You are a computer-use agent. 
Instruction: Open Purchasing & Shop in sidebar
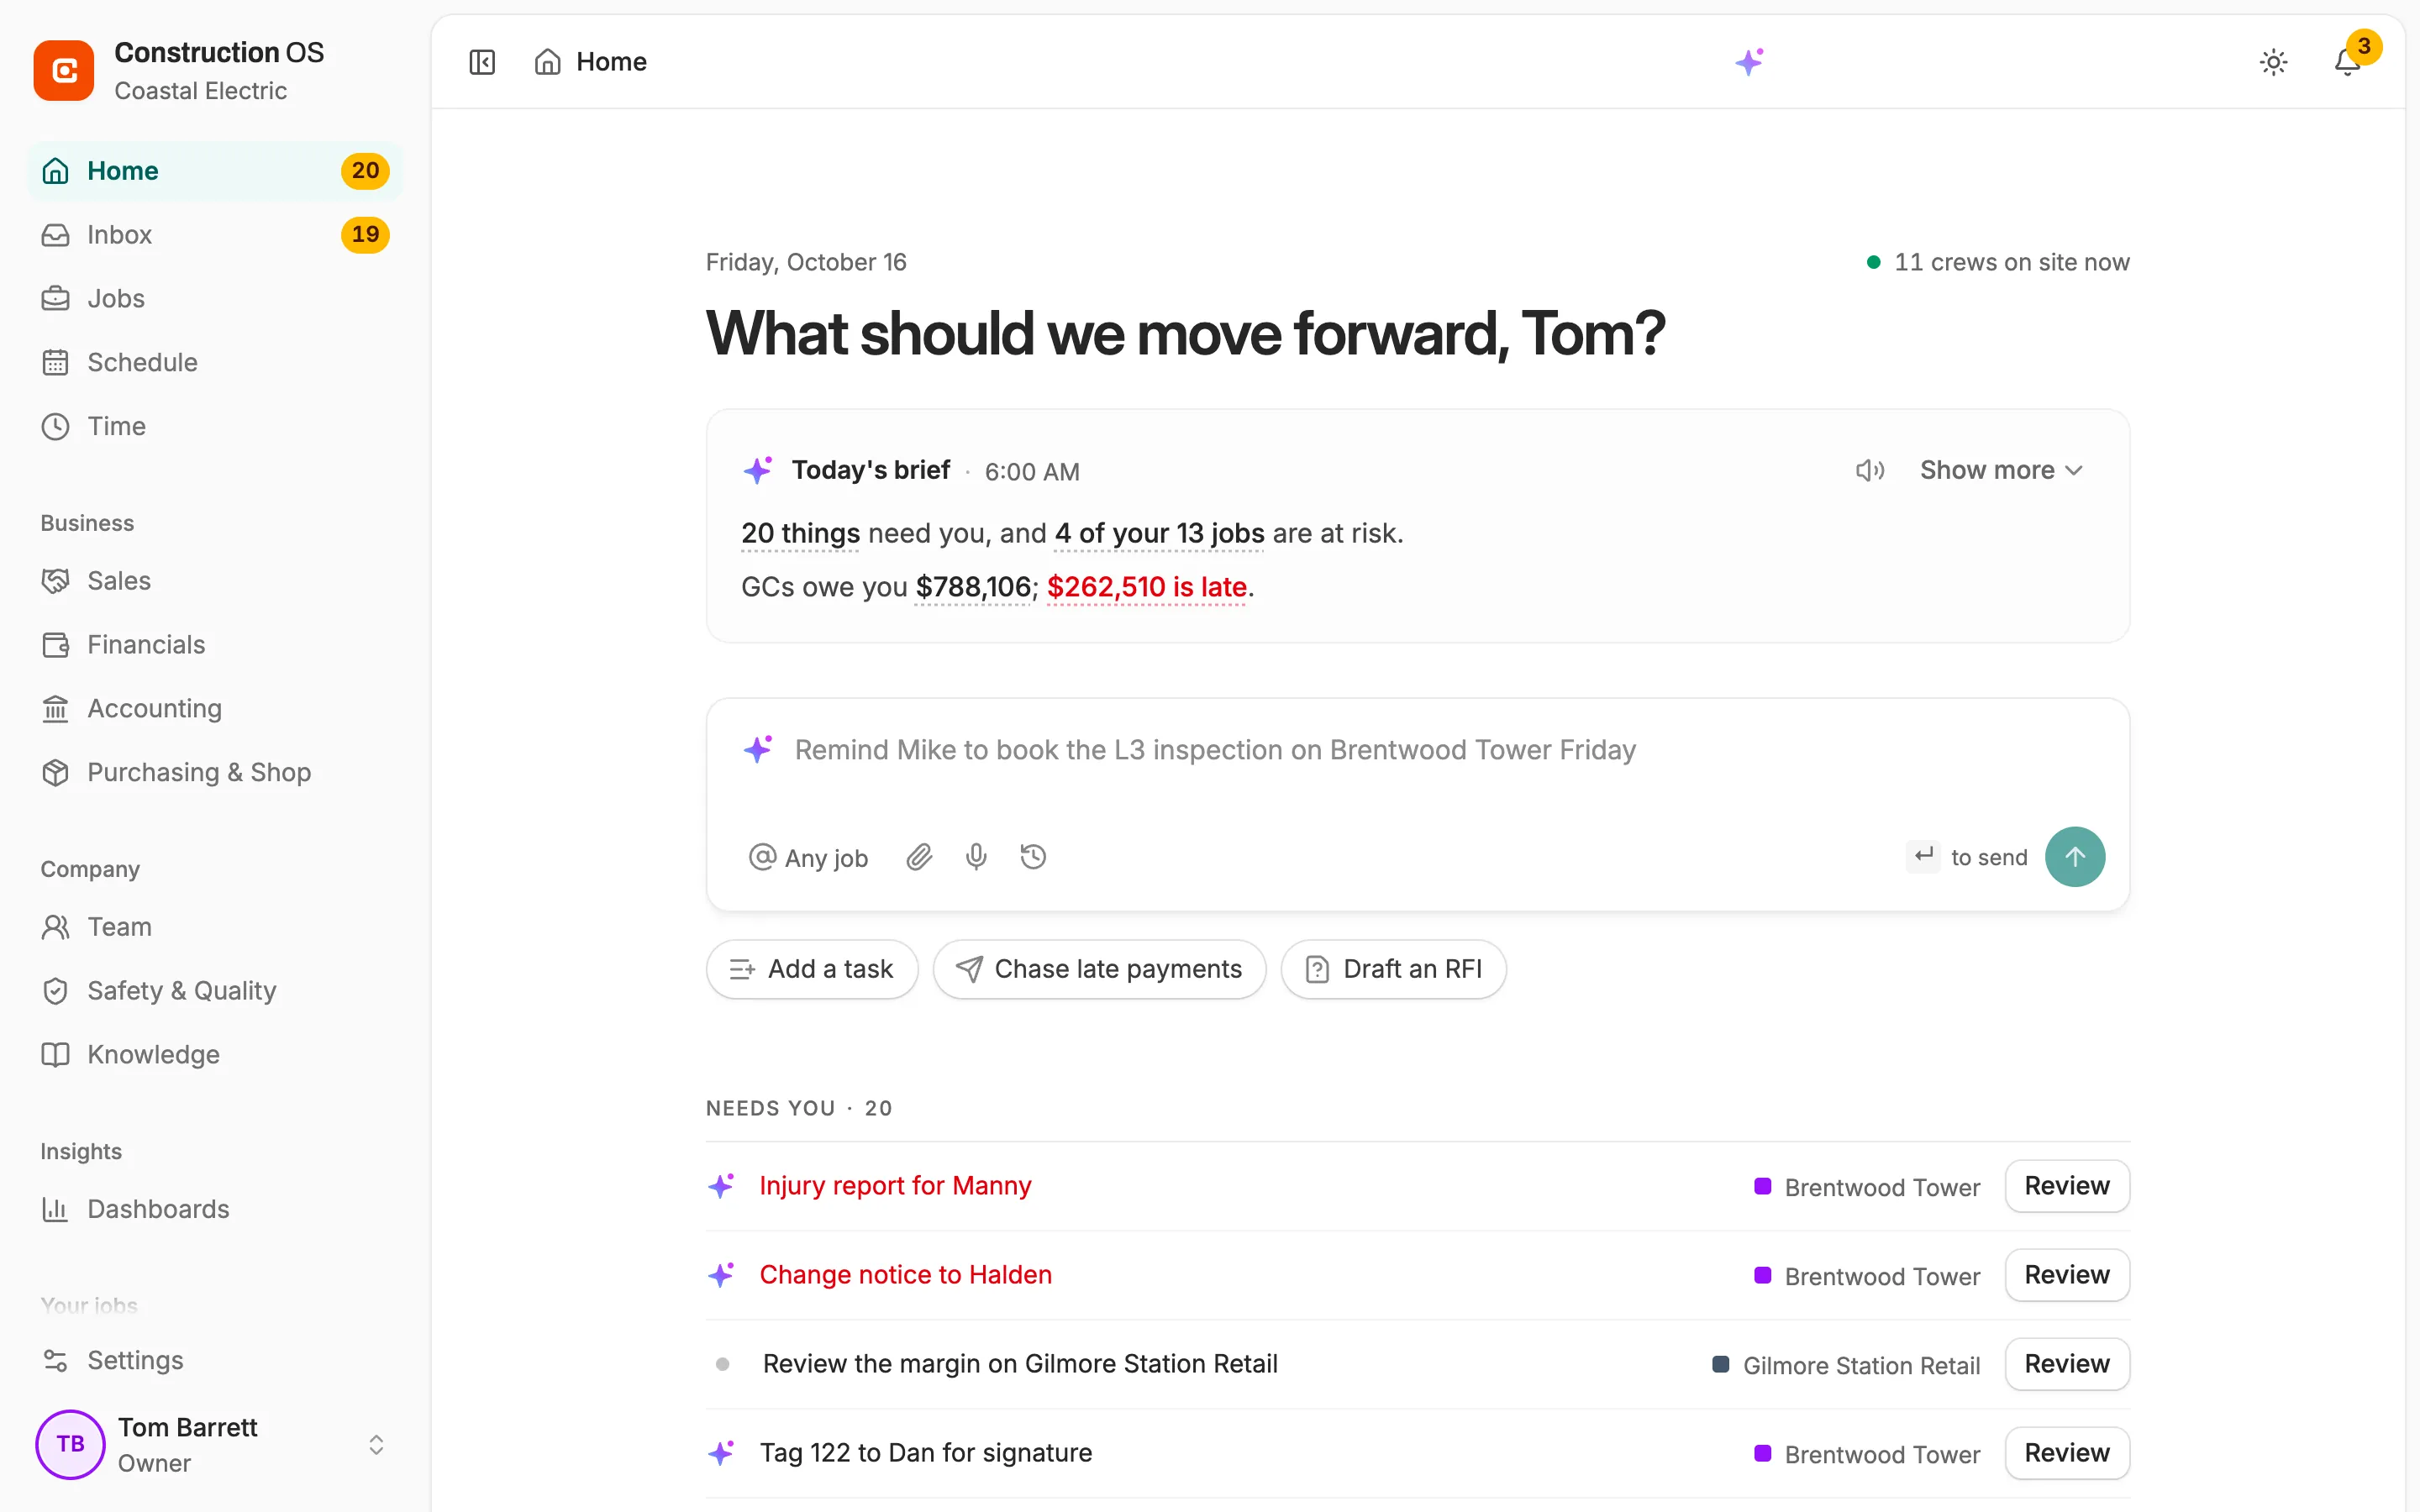pyautogui.click(x=215, y=773)
